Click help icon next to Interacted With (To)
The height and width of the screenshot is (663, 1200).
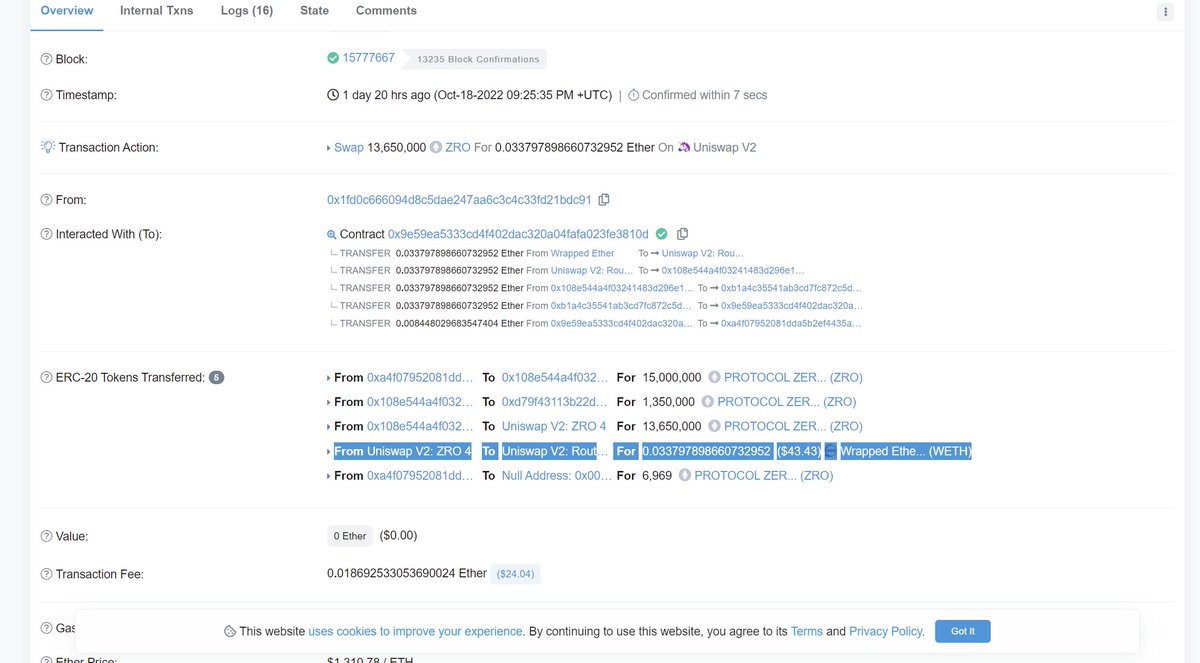(x=46, y=234)
